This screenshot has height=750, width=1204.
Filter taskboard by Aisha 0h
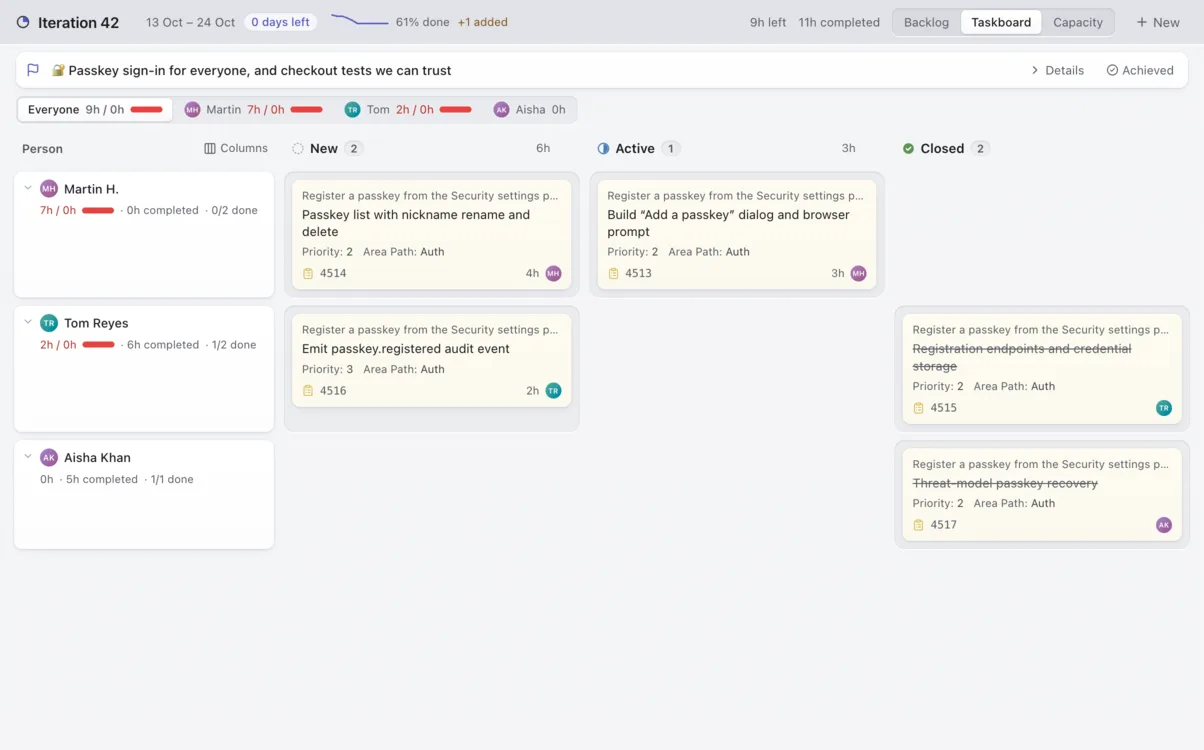pos(530,110)
